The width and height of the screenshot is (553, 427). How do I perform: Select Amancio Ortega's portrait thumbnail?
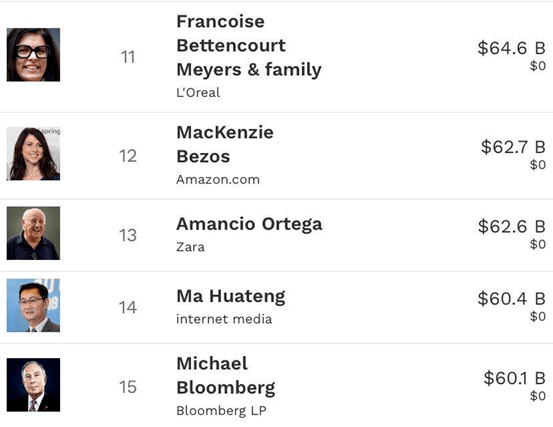(33, 233)
